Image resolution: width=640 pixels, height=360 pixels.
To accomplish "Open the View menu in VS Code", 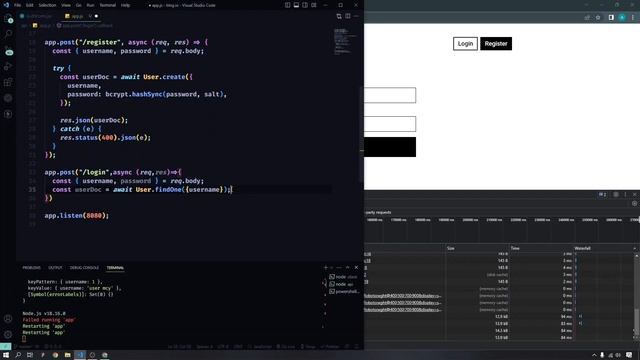I will [x=66, y=5].
